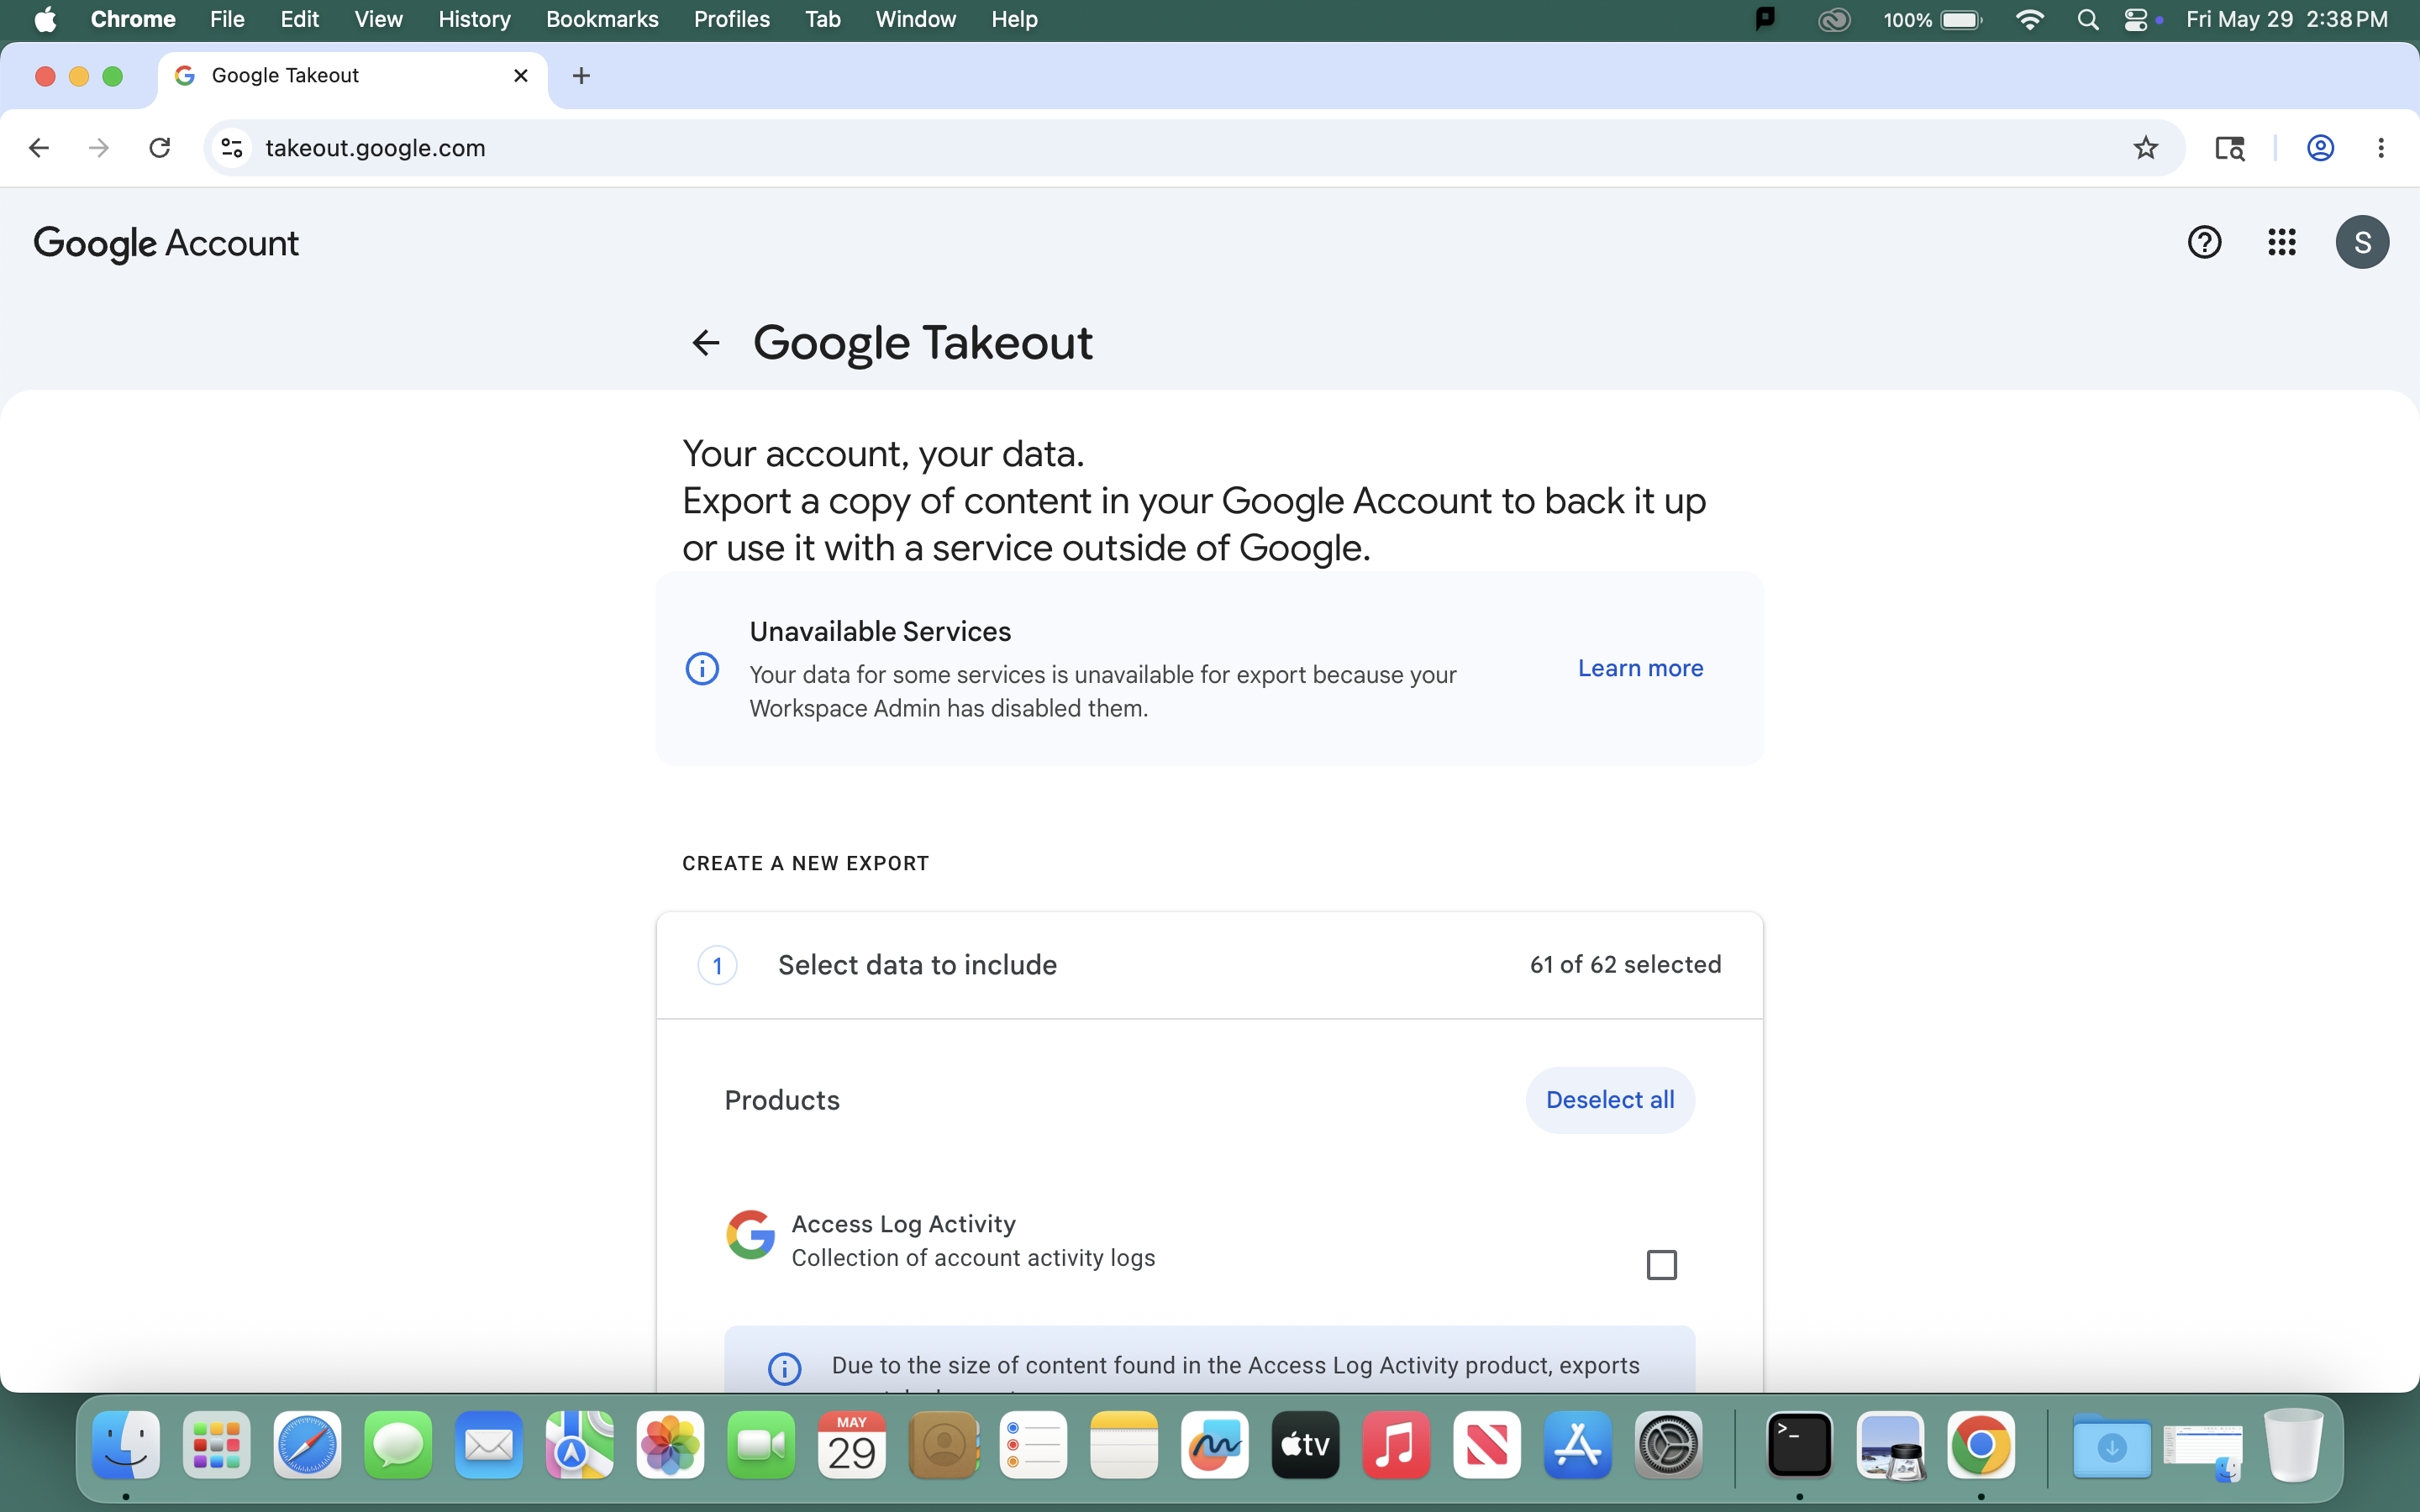The width and height of the screenshot is (2420, 1512).
Task: Open the Google Takeout help icon
Action: tap(2204, 242)
